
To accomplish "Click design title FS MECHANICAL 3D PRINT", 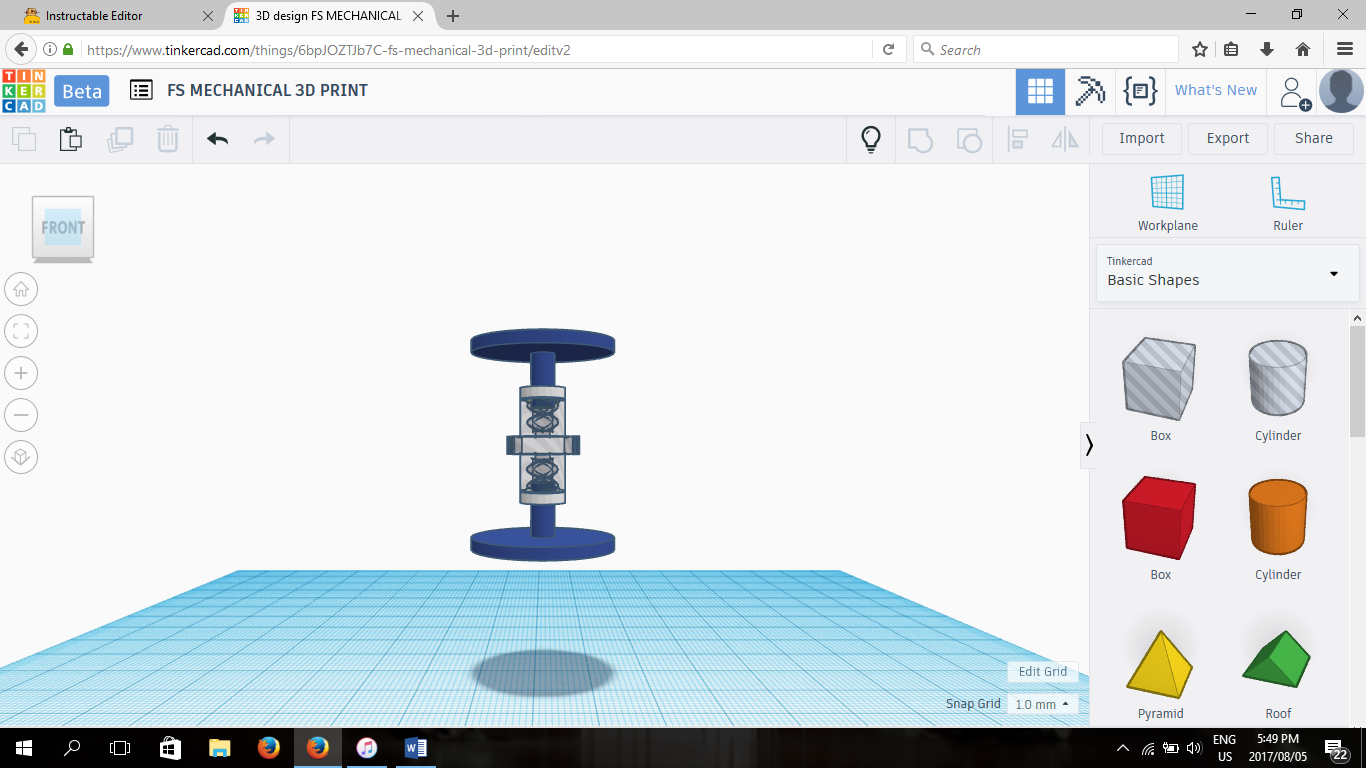I will (267, 90).
